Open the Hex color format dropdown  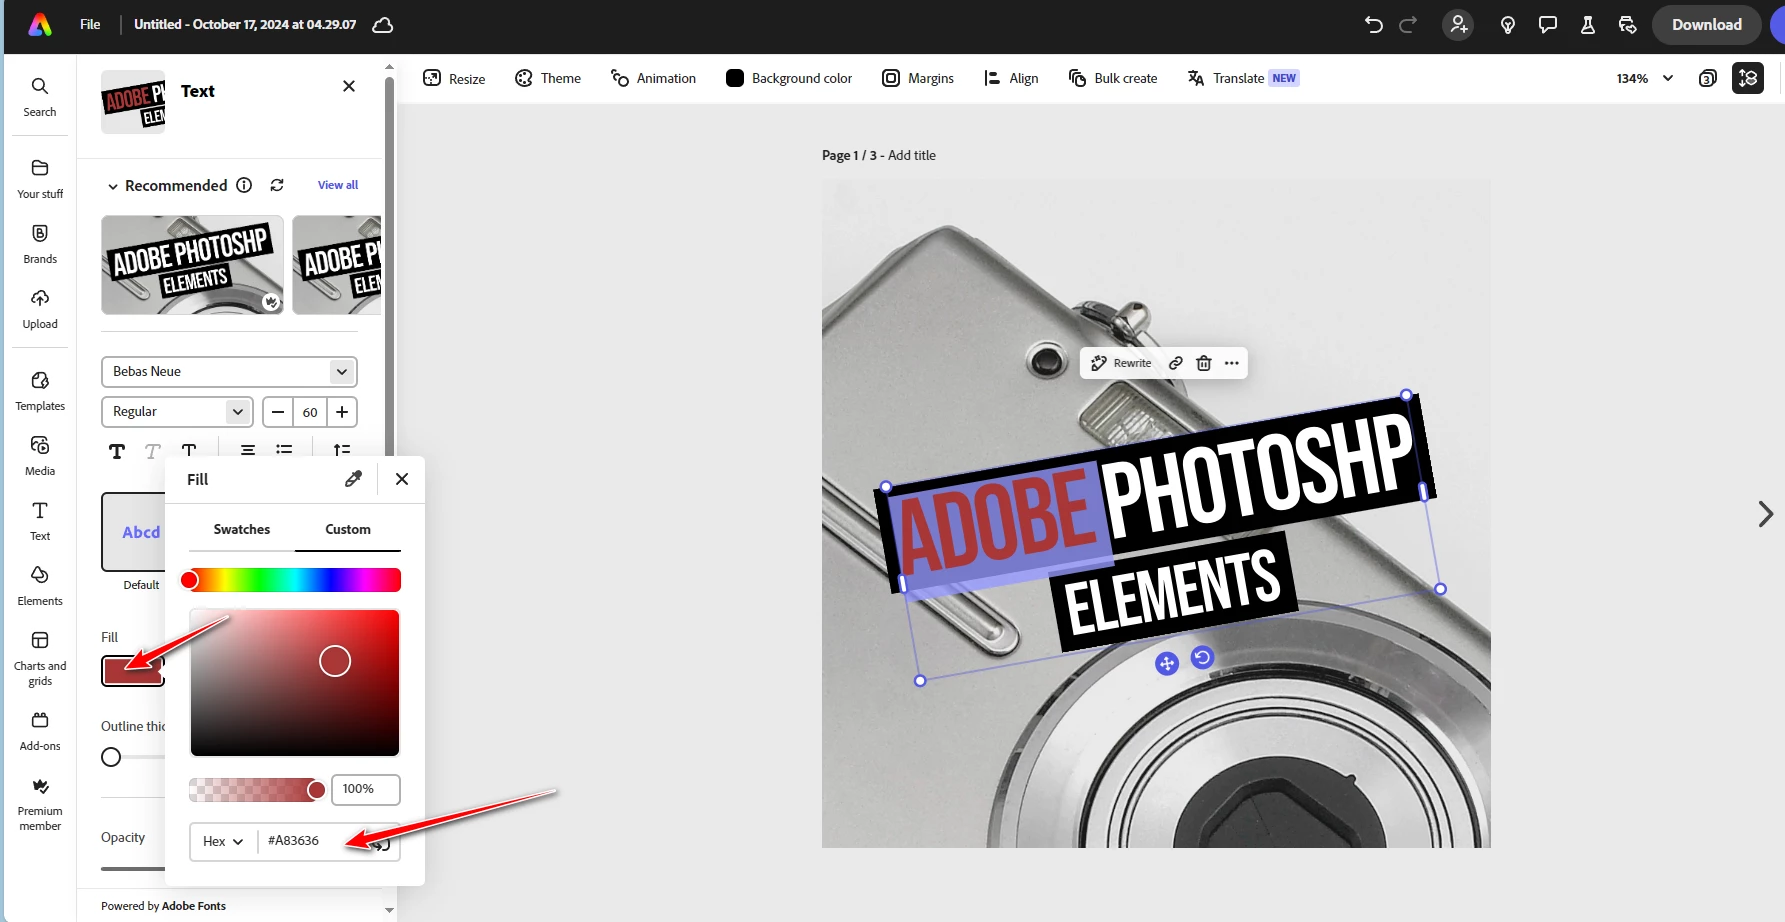(x=223, y=841)
